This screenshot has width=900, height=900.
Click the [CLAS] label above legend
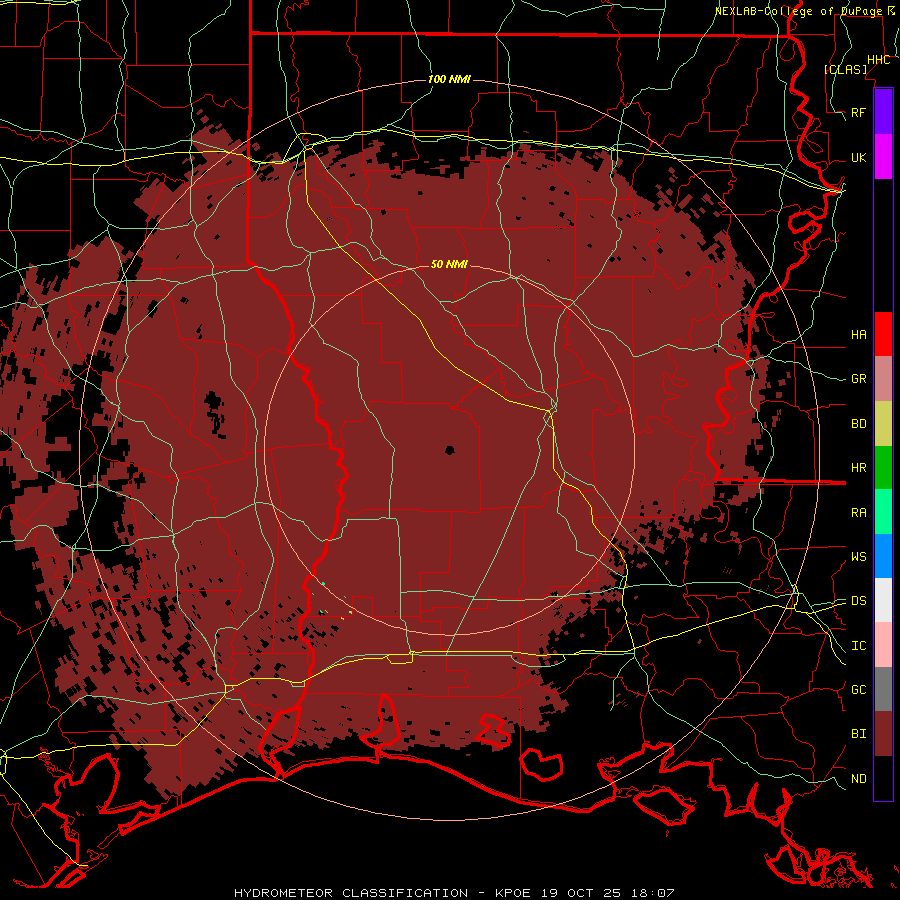[845, 69]
